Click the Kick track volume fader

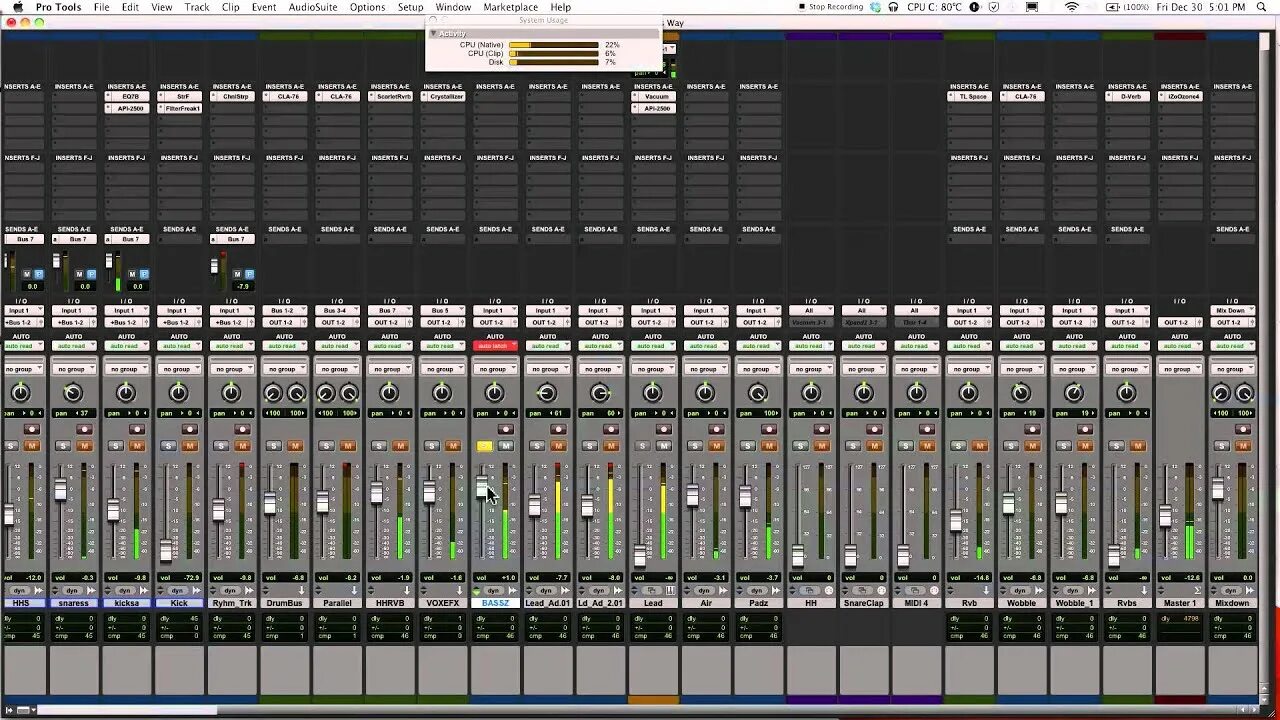pos(166,551)
